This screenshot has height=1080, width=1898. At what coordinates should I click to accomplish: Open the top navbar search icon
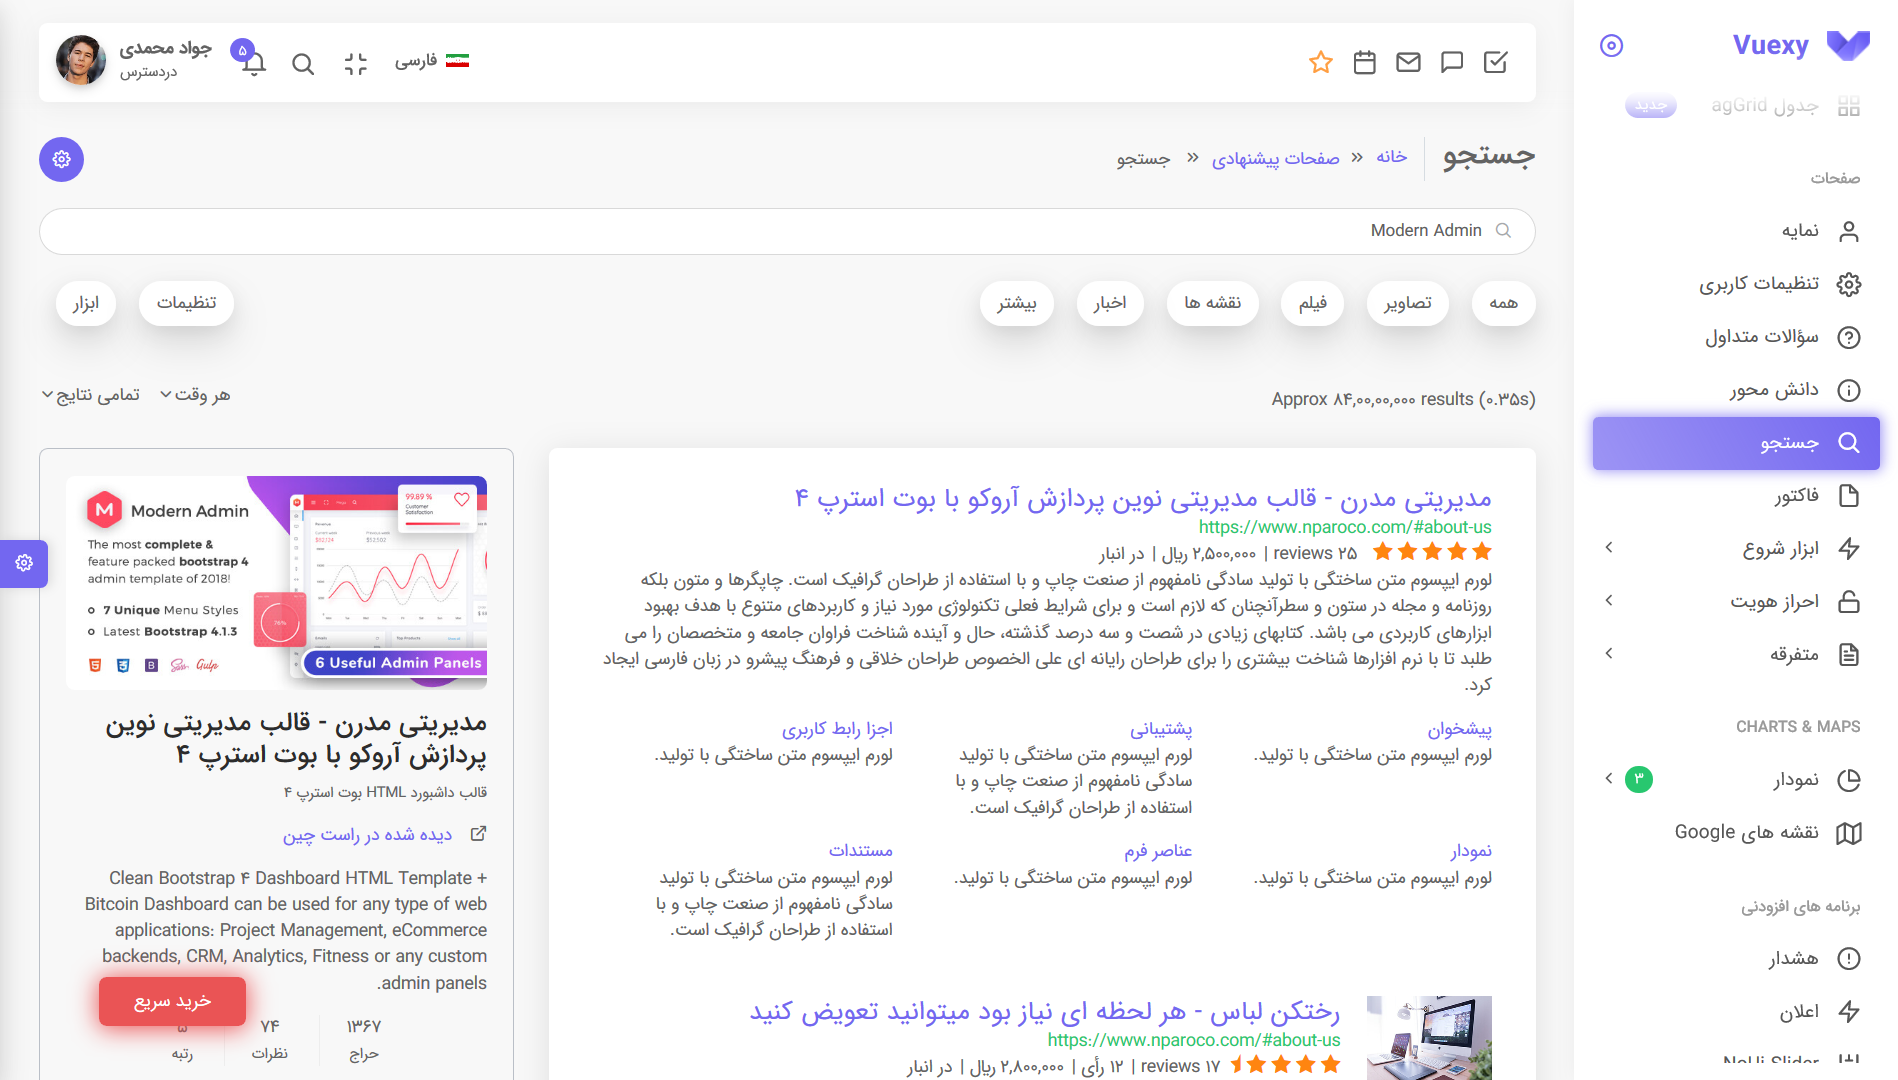(303, 64)
